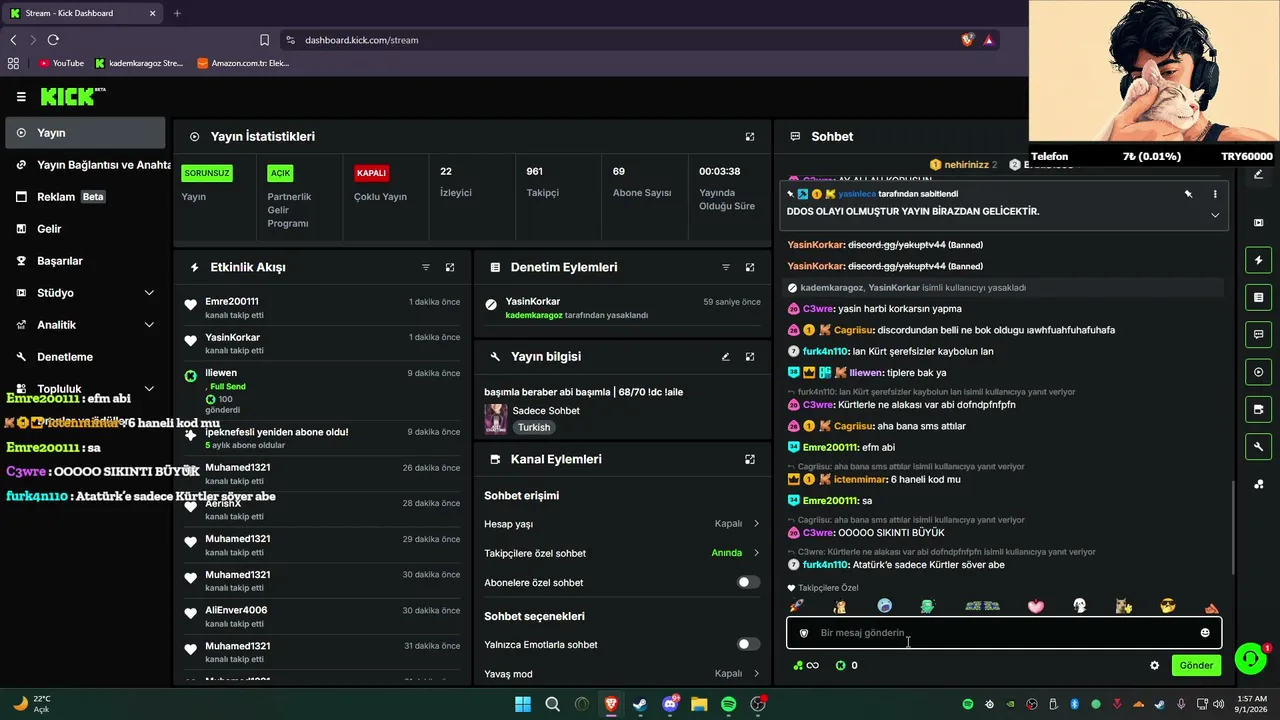1280x720 pixels.
Task: Open chat settings gear icon
Action: (x=1155, y=665)
